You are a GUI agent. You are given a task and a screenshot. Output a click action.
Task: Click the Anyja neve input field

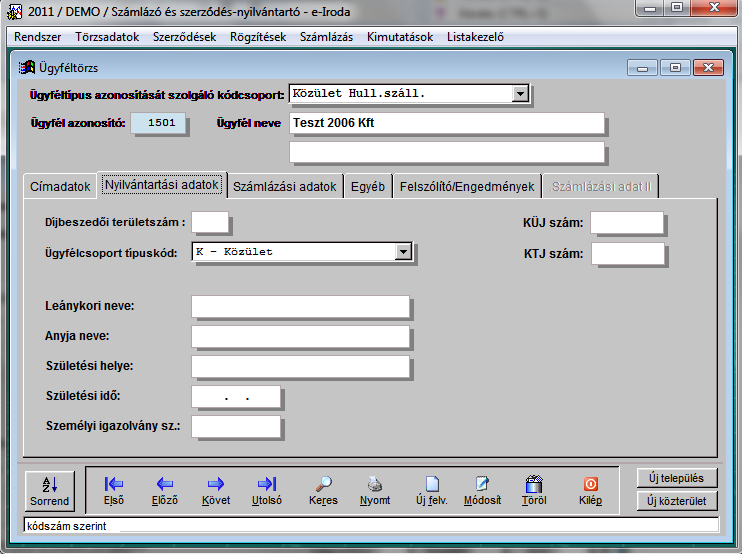[x=300, y=336]
